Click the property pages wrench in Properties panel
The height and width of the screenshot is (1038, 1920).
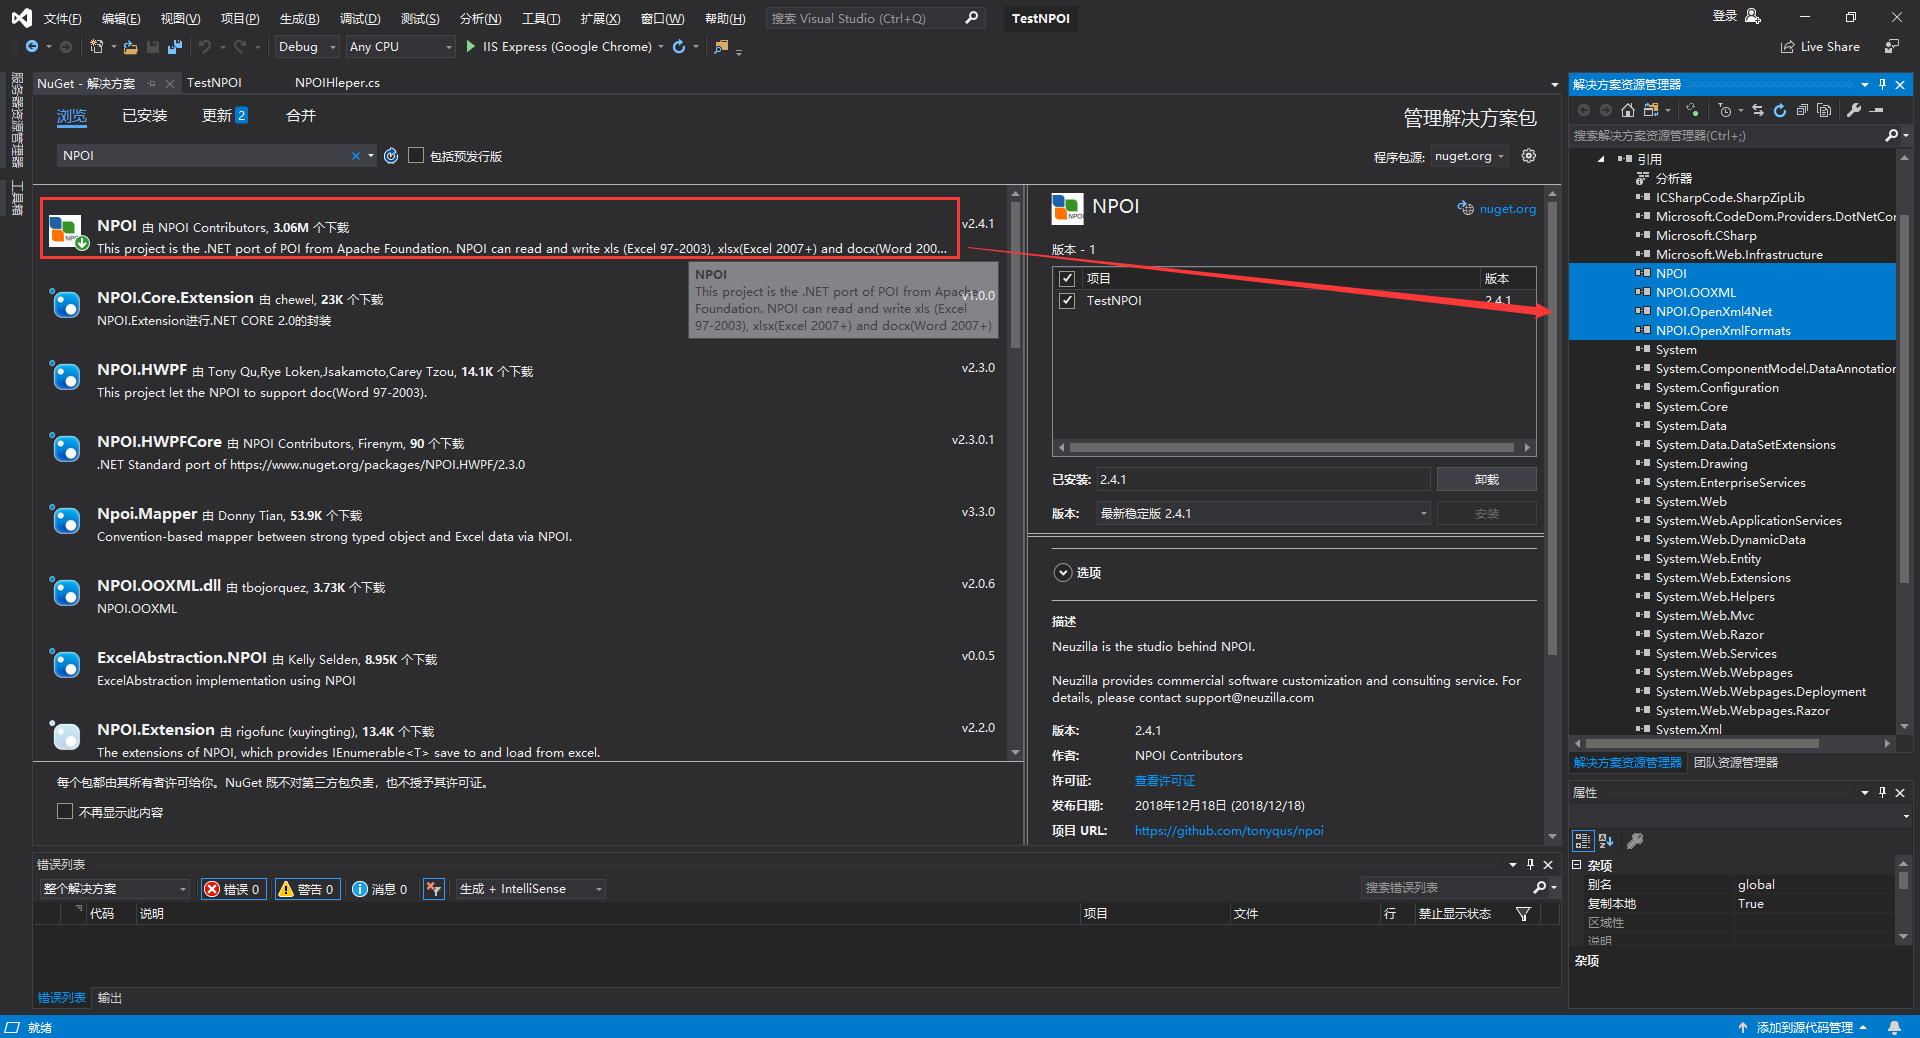click(x=1635, y=841)
